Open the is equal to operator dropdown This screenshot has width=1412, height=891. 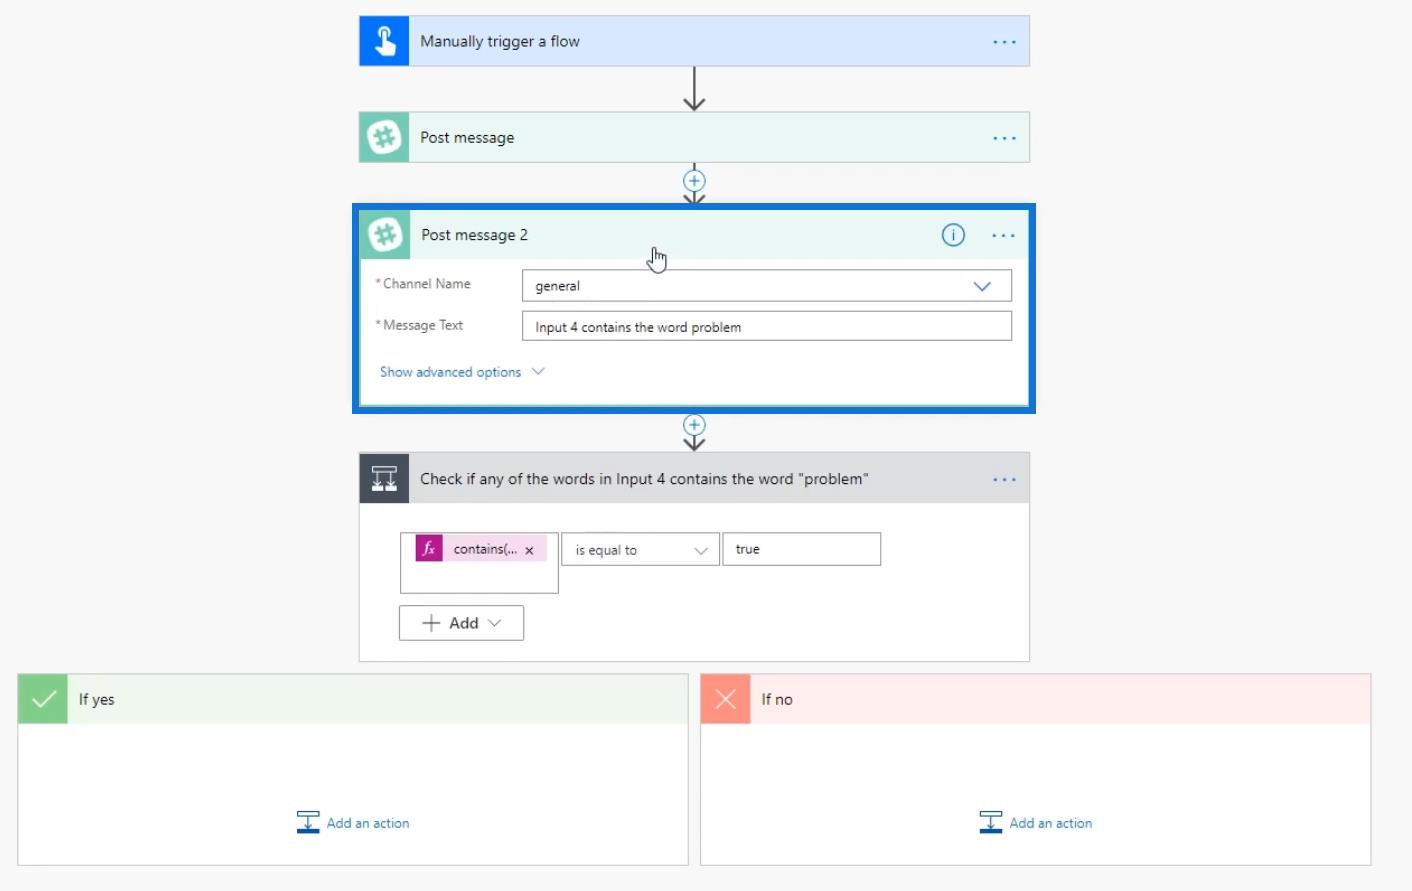click(x=640, y=550)
